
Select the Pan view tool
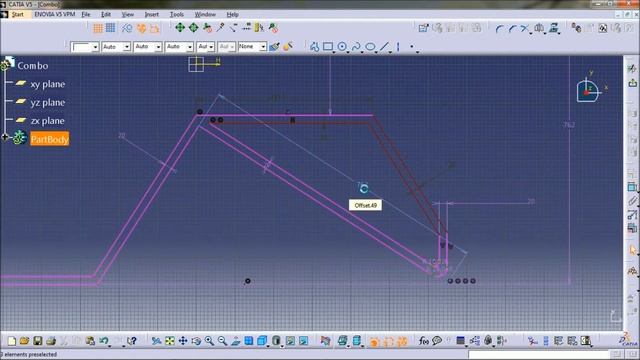[x=183, y=341]
